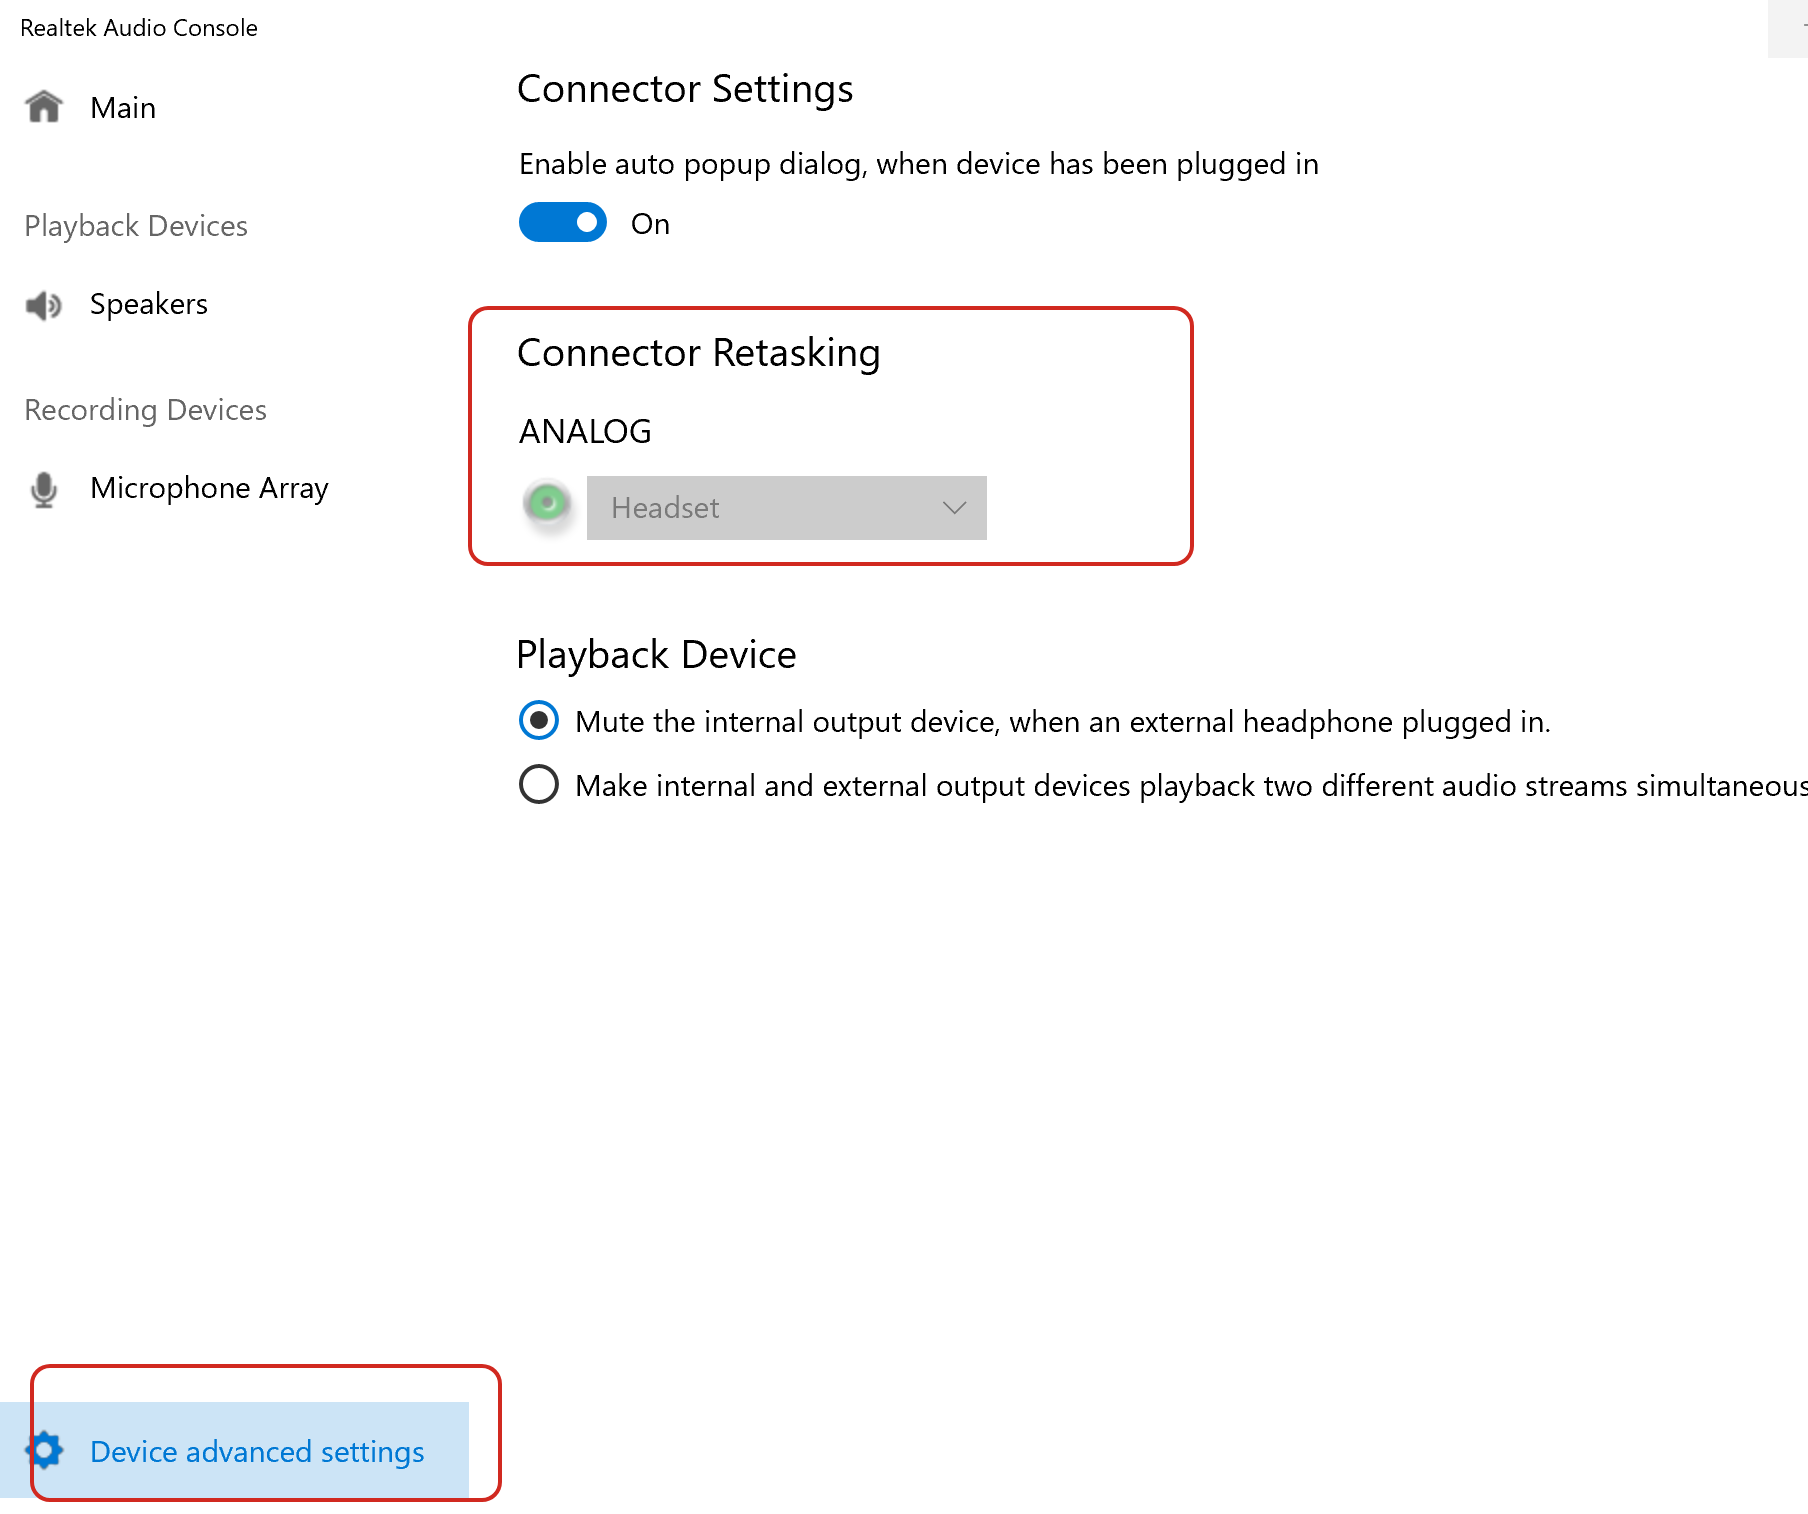Image resolution: width=1808 pixels, height=1514 pixels.
Task: Click the Device advanced settings gear icon
Action: (x=46, y=1450)
